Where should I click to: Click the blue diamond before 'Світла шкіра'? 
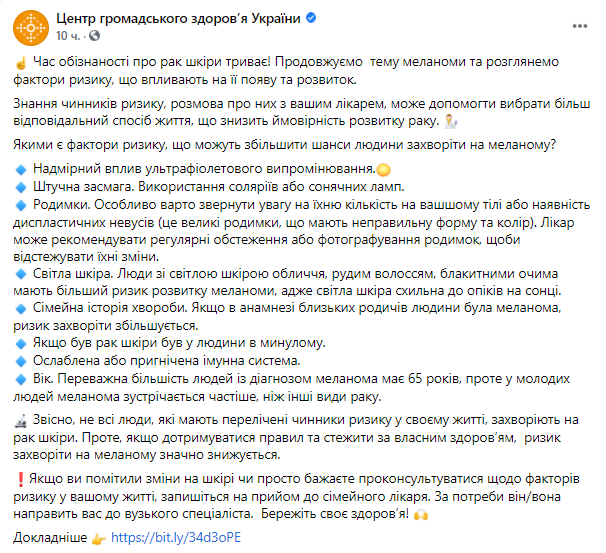tap(23, 273)
